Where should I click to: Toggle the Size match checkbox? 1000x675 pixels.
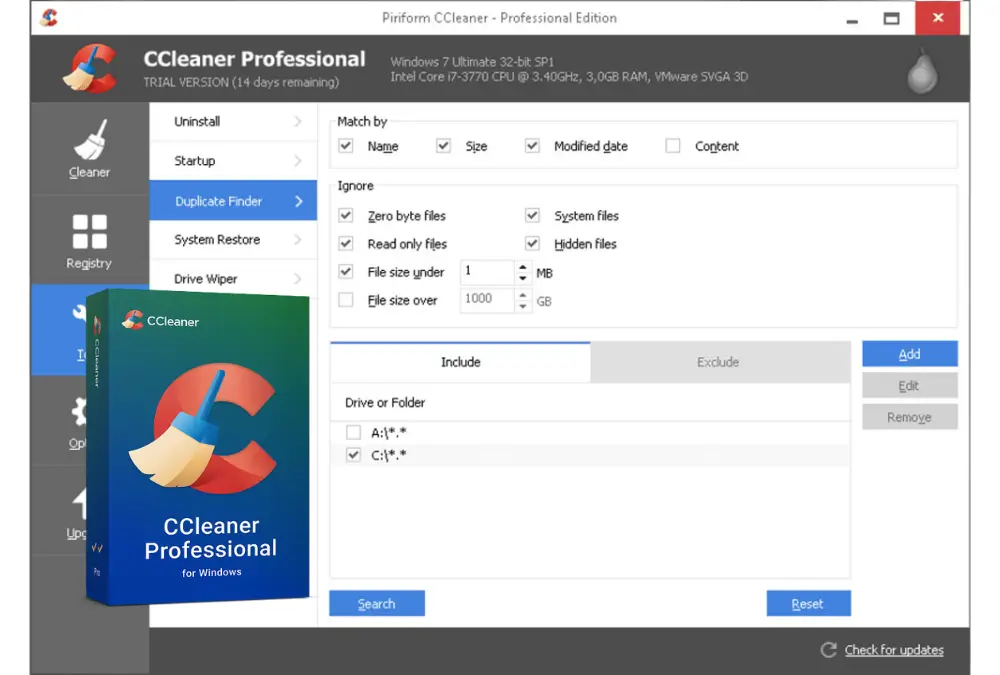pos(443,145)
